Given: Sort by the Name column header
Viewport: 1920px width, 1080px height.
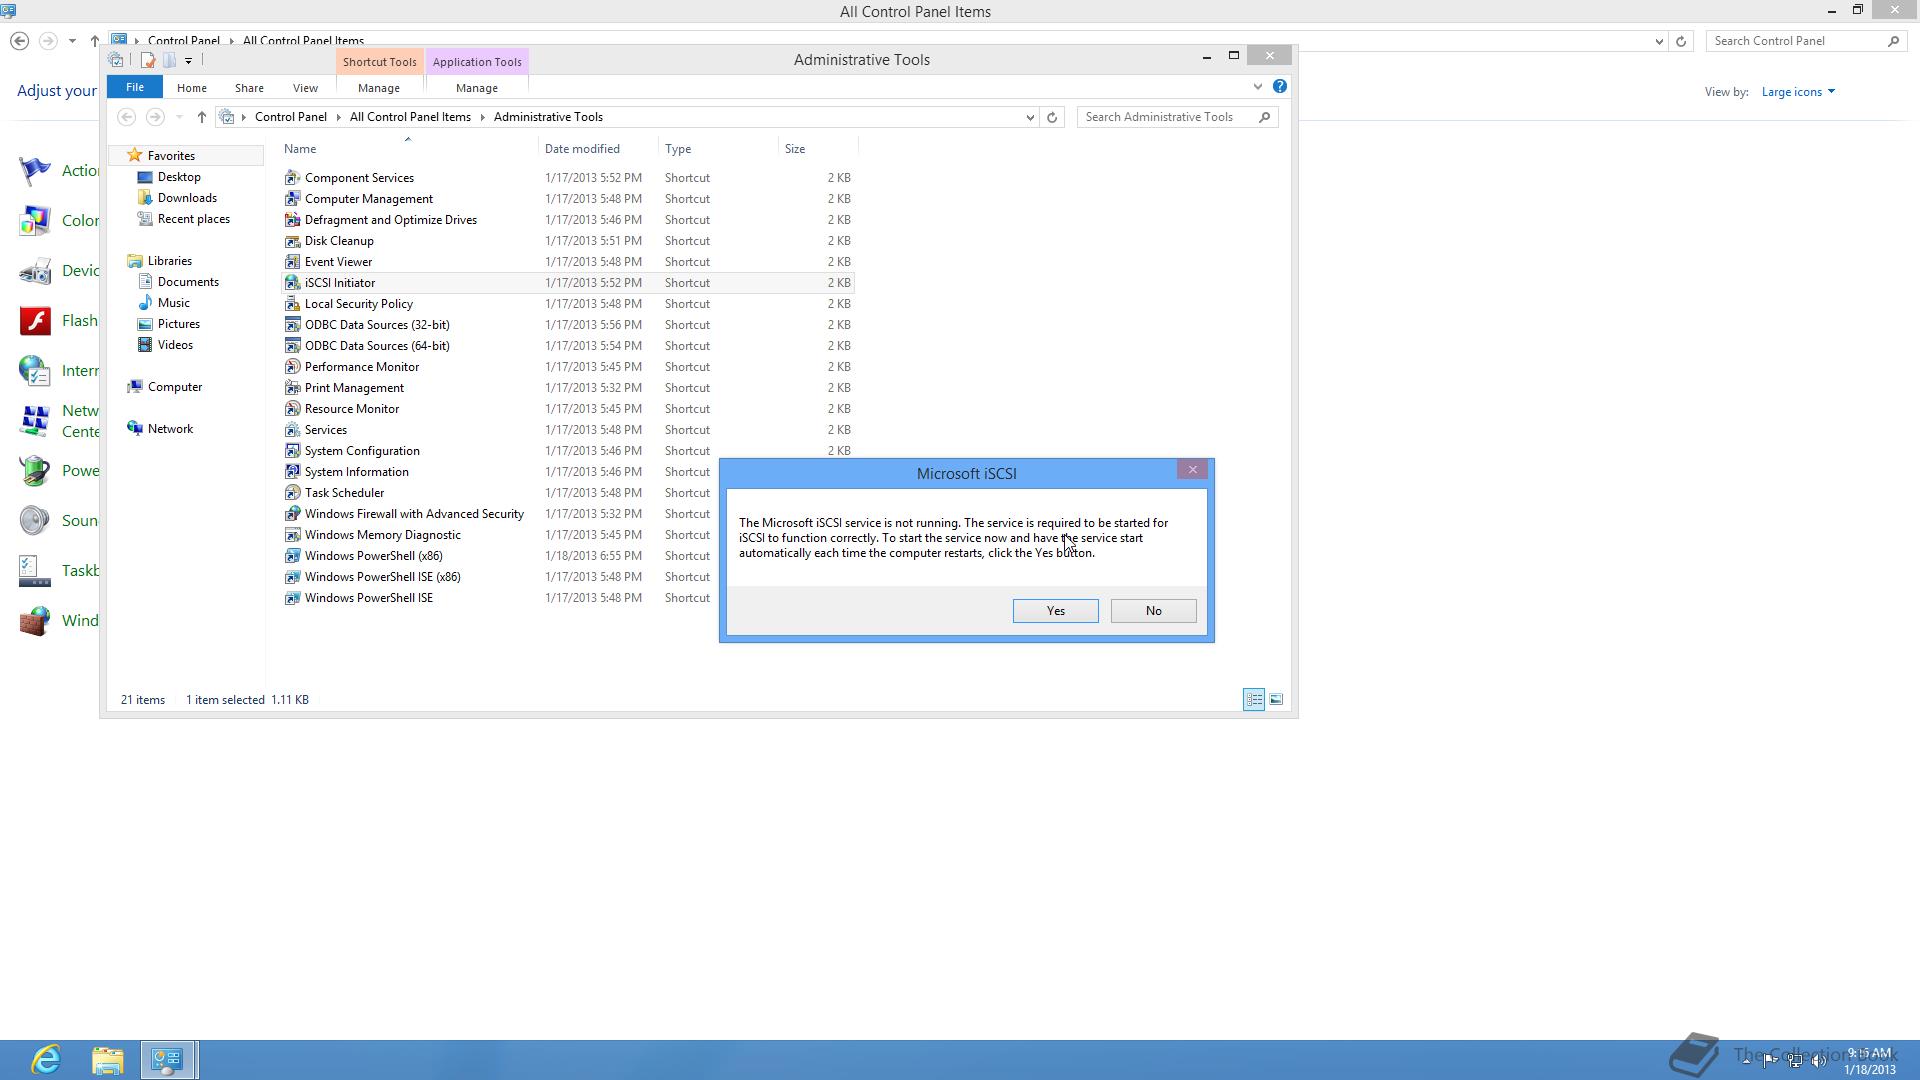Looking at the screenshot, I should click(x=407, y=149).
